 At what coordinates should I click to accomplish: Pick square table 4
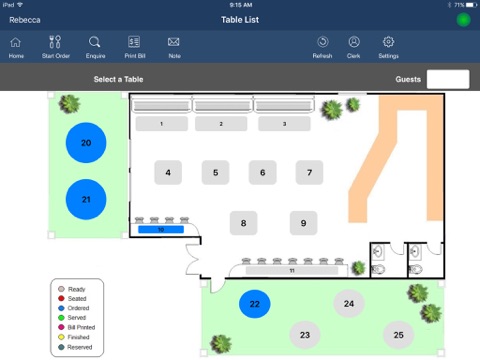(x=168, y=172)
